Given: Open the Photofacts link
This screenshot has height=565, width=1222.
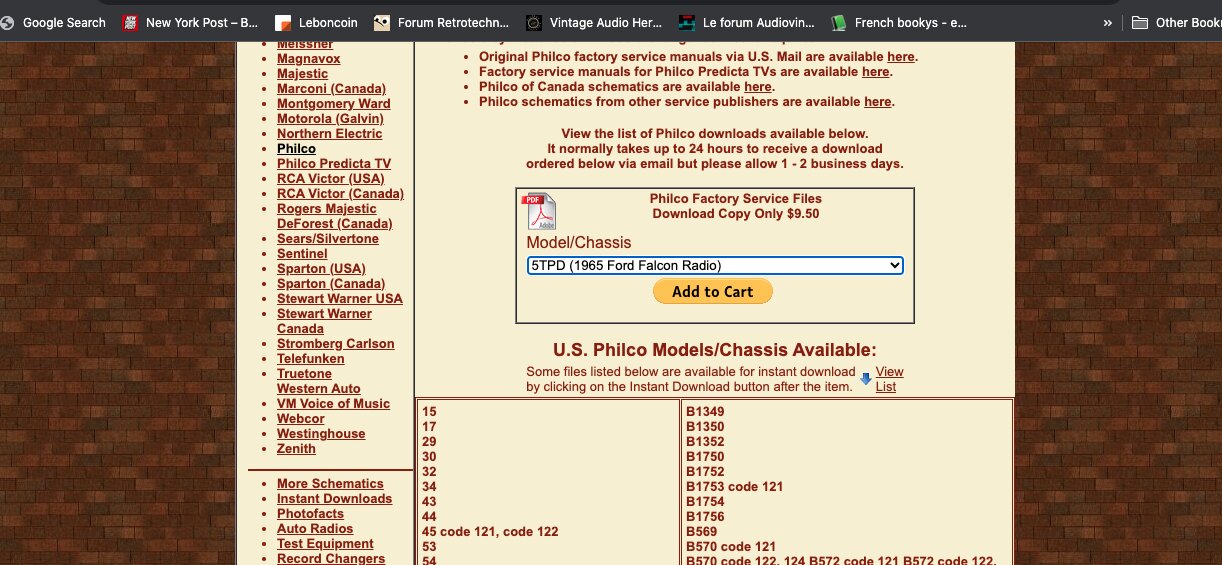Looking at the screenshot, I should point(310,514).
